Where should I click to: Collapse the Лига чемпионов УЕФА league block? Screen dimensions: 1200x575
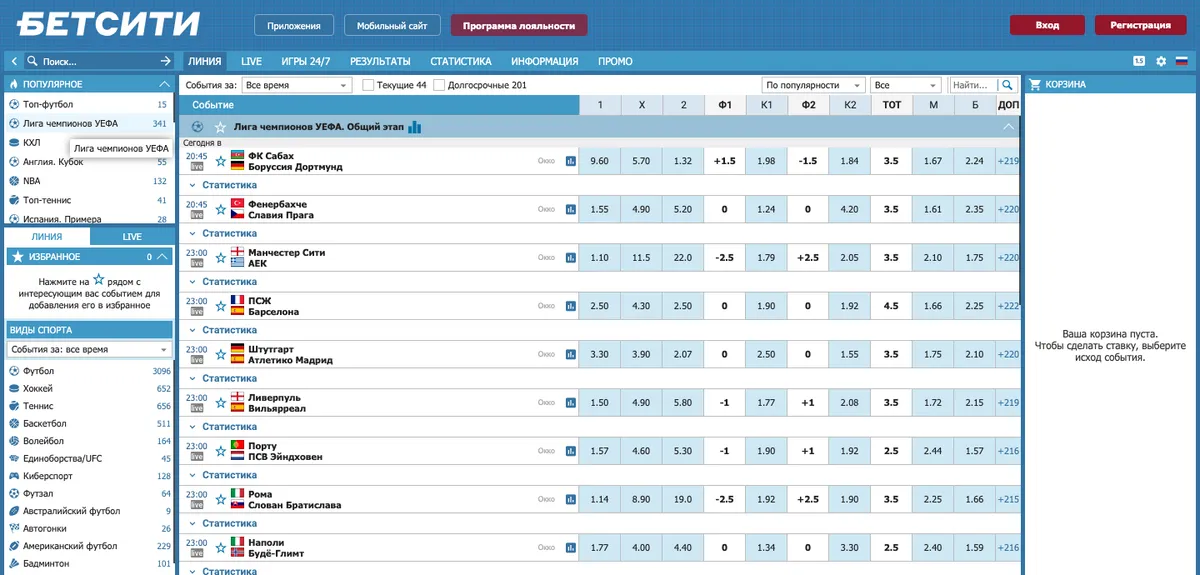coord(1008,127)
